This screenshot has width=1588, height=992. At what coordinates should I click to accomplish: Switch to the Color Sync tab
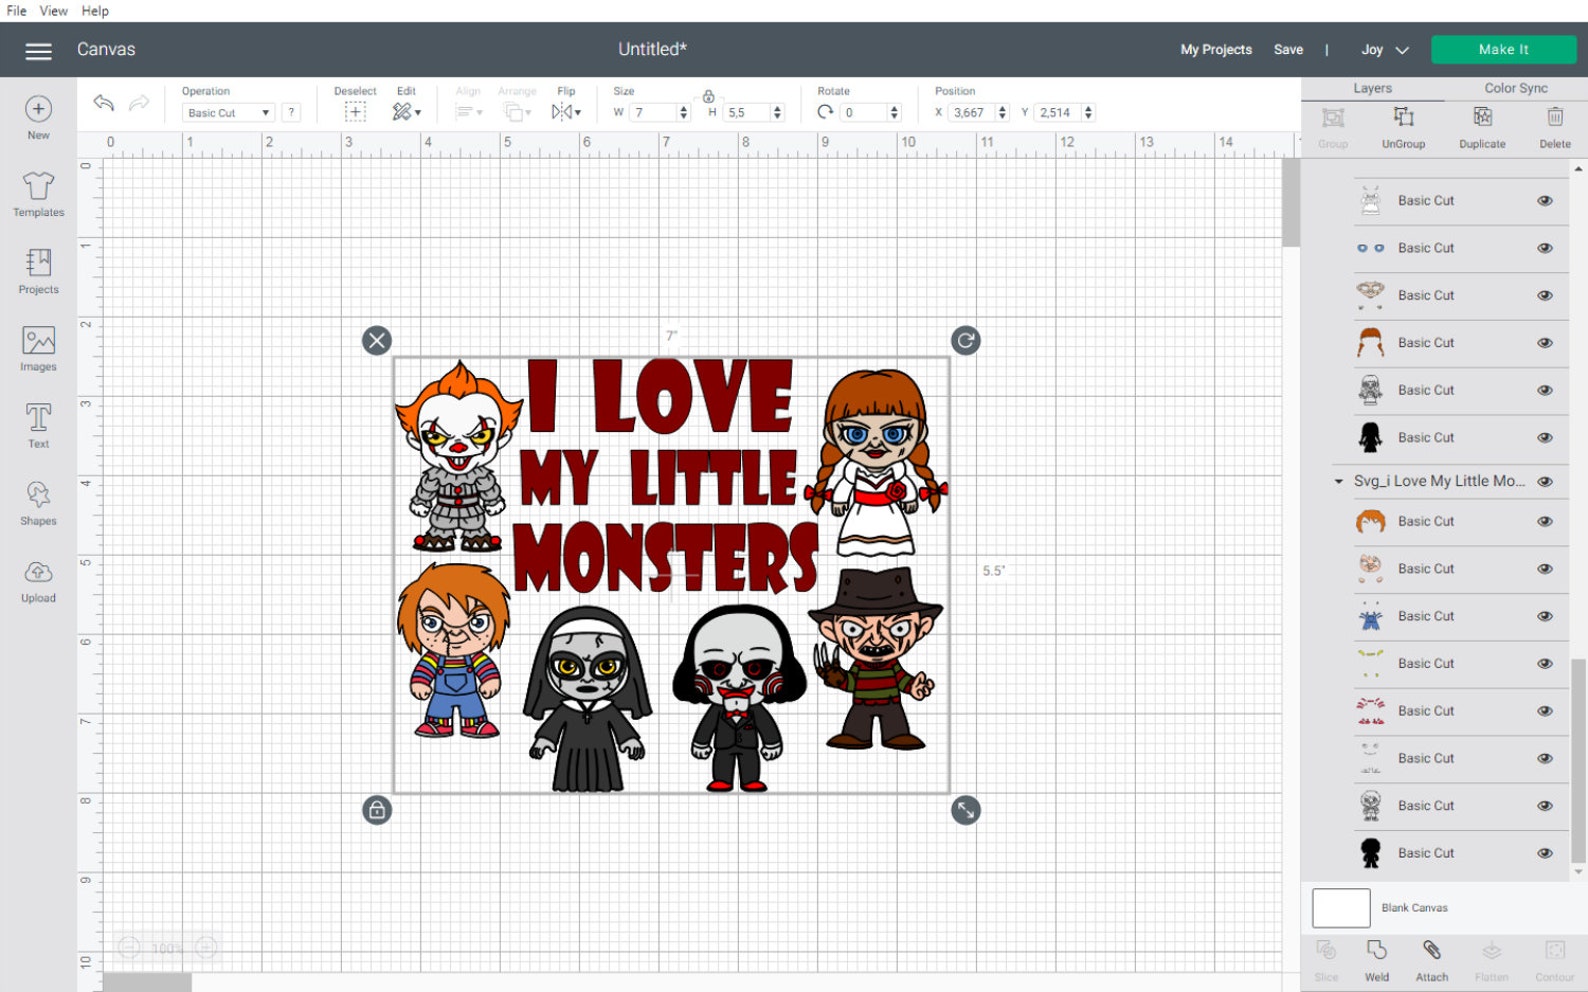(x=1515, y=88)
